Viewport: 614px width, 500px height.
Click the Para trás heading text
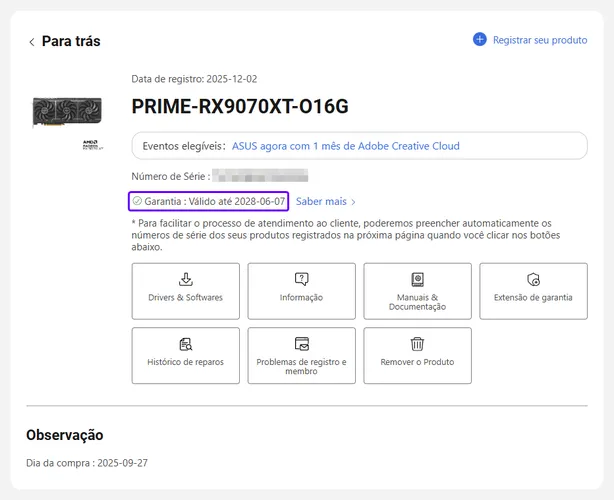tap(71, 41)
